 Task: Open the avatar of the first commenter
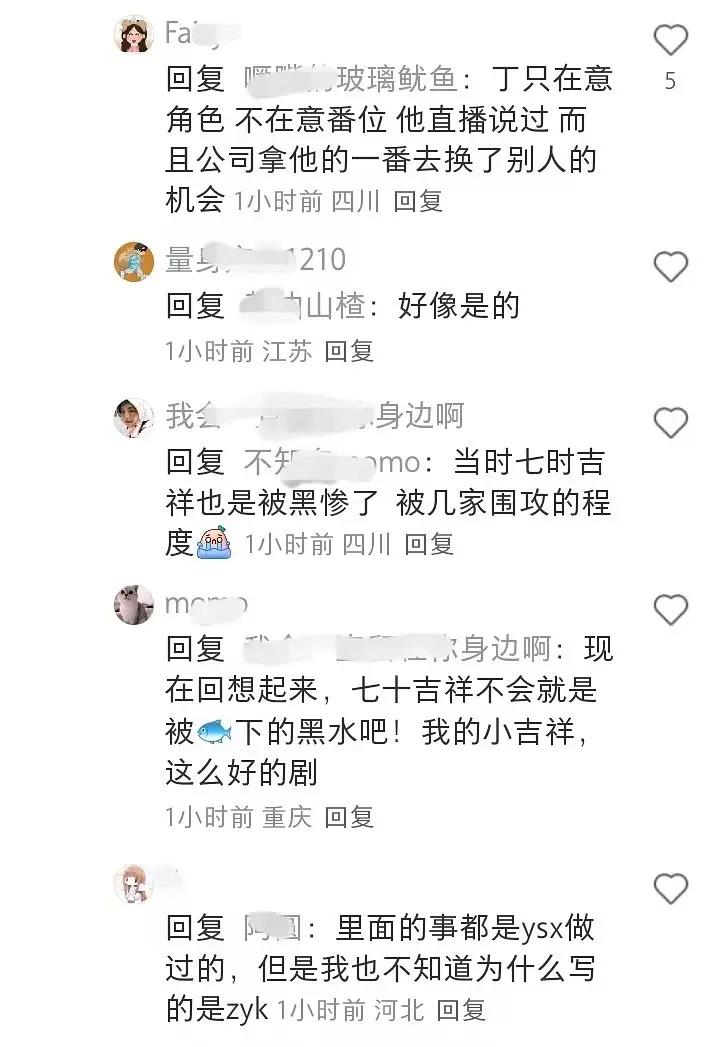[x=134, y=34]
